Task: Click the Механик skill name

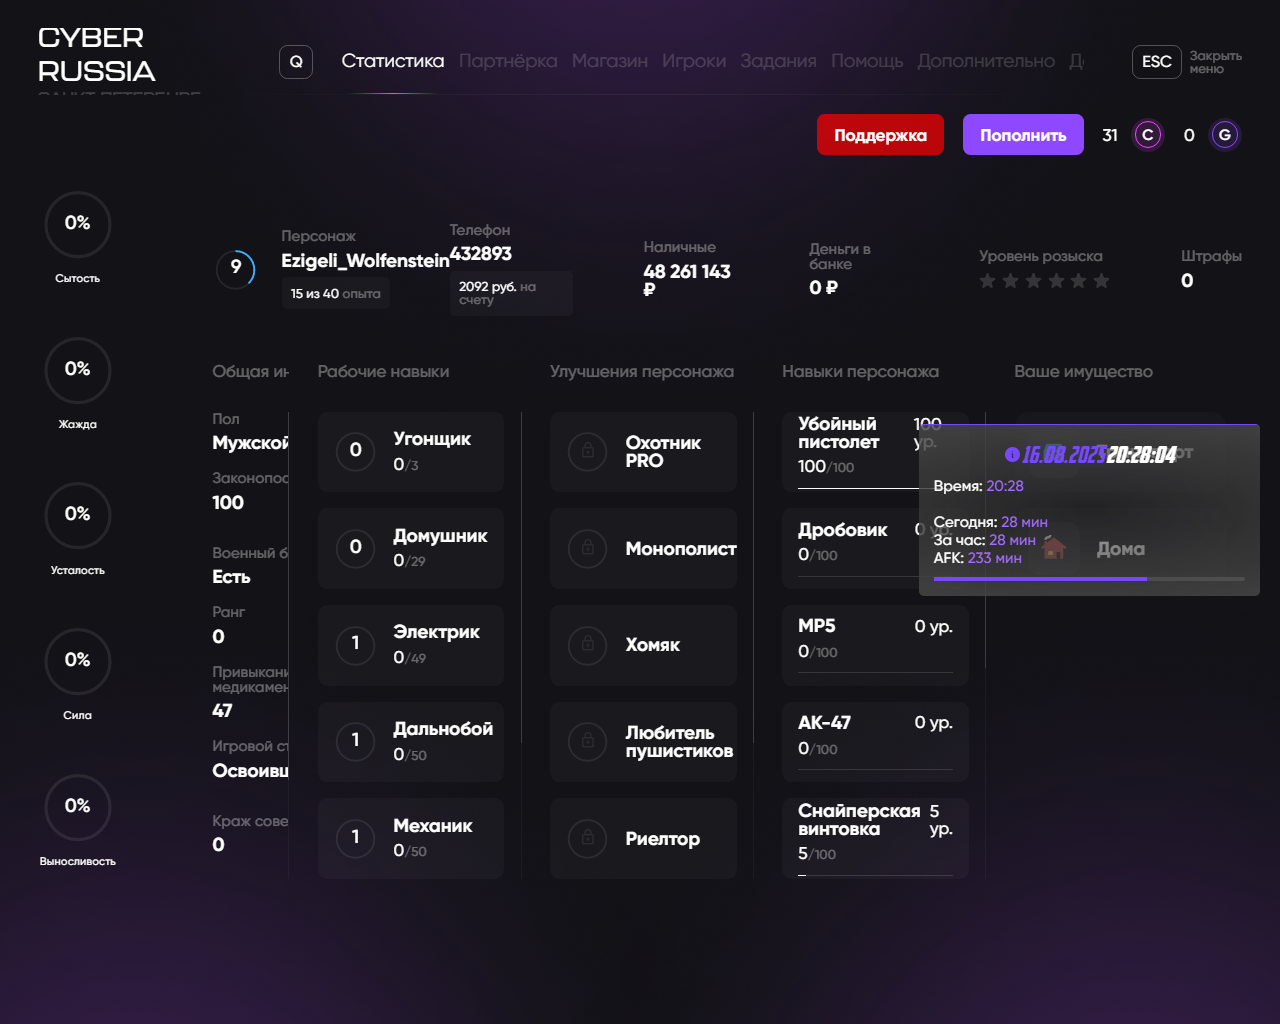Action: pos(433,826)
